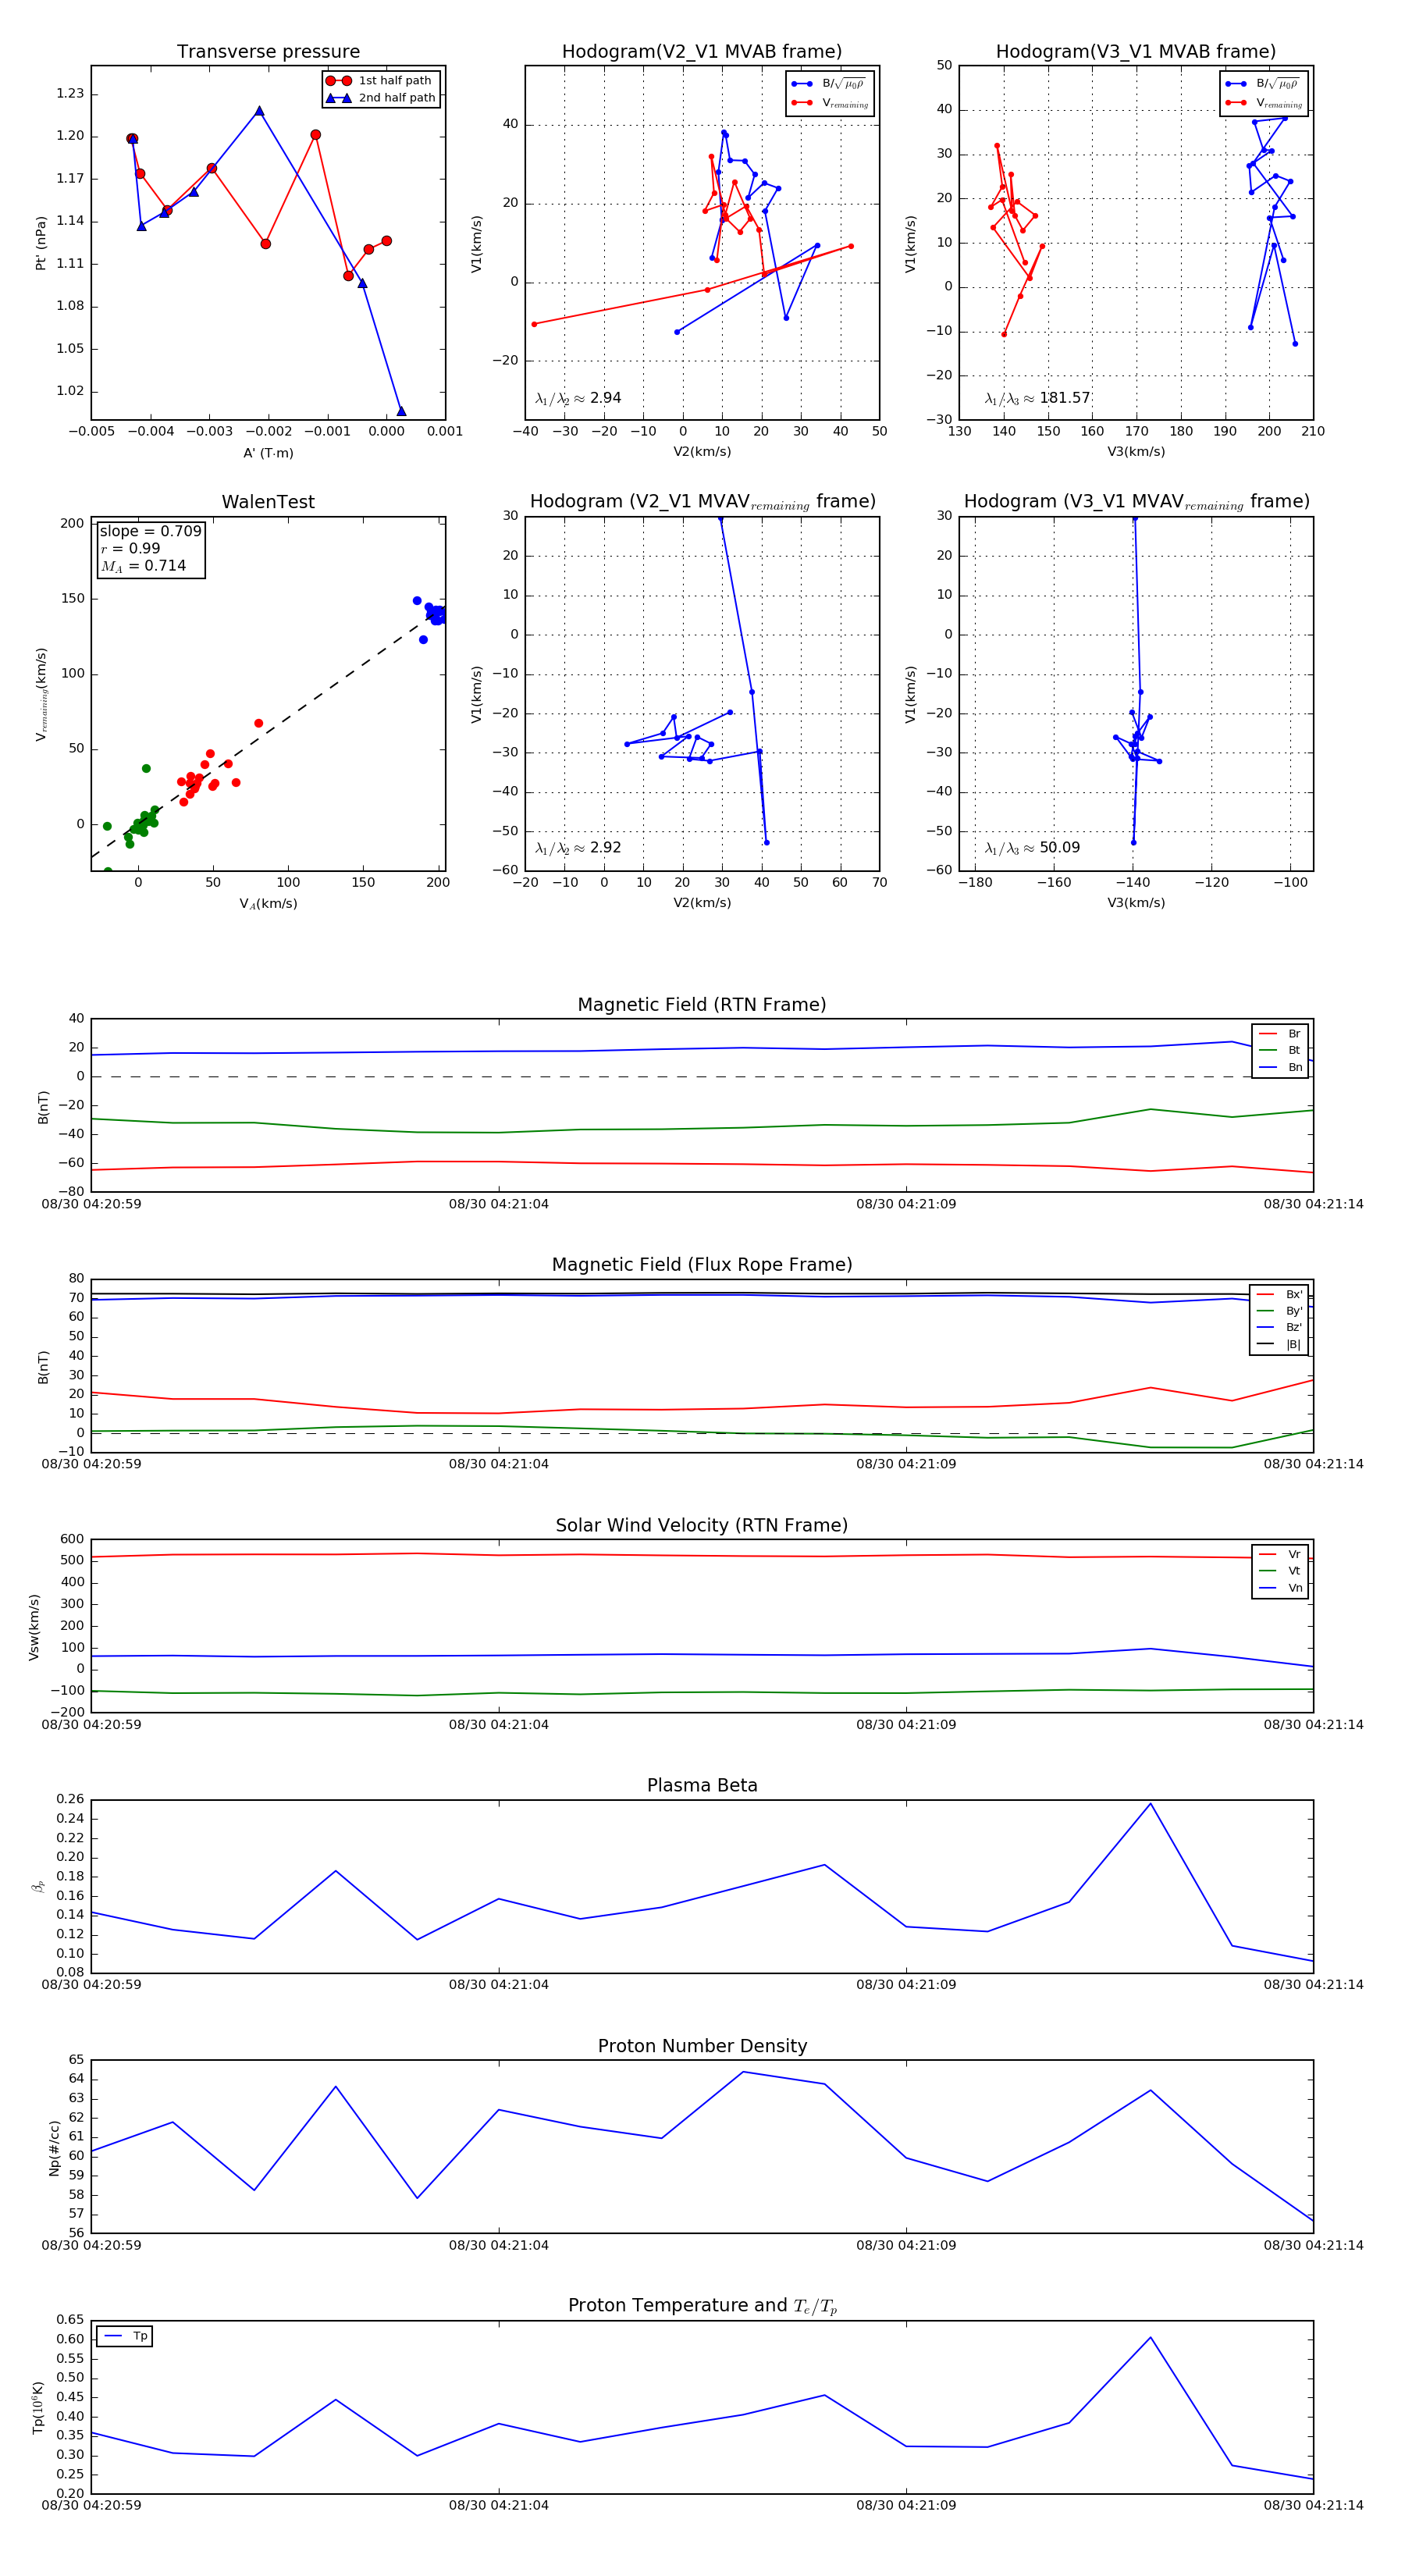This screenshot has height=2576, width=1405.
Task: Click the "WalenTest" plot title
Action: tap(268, 502)
